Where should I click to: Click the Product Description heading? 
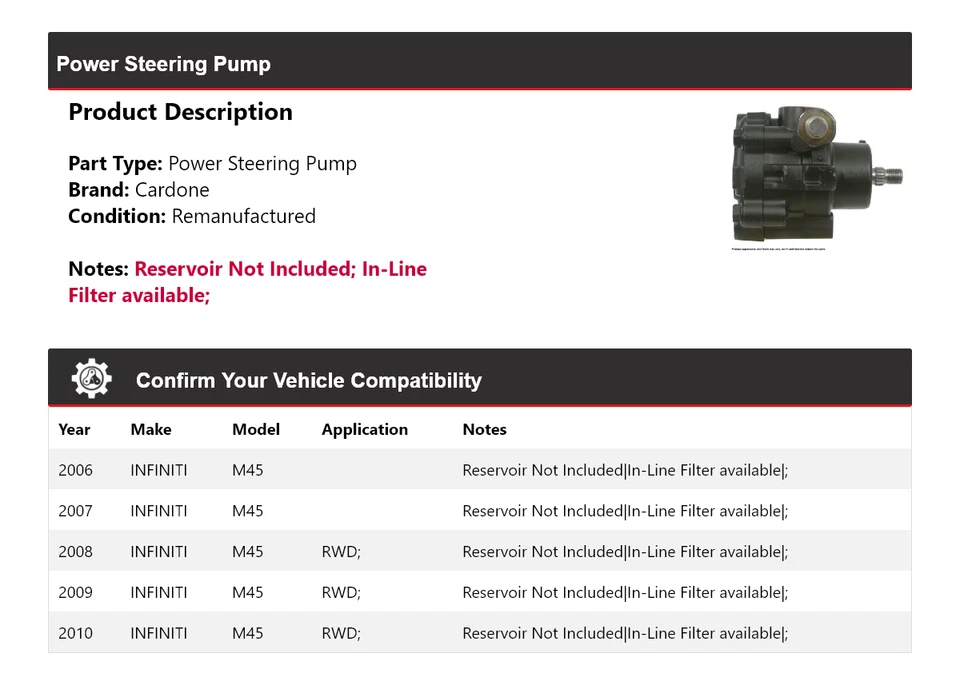tap(180, 112)
